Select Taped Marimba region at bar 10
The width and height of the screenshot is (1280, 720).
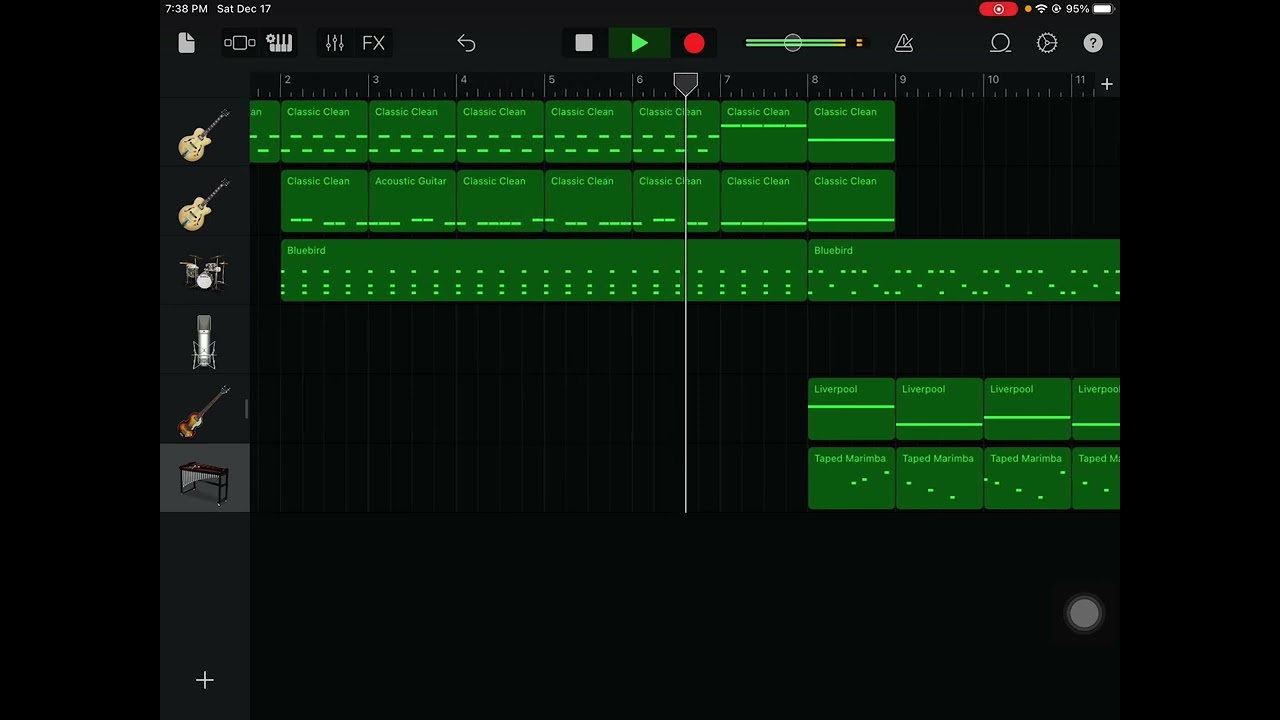pyautogui.click(x=1027, y=478)
